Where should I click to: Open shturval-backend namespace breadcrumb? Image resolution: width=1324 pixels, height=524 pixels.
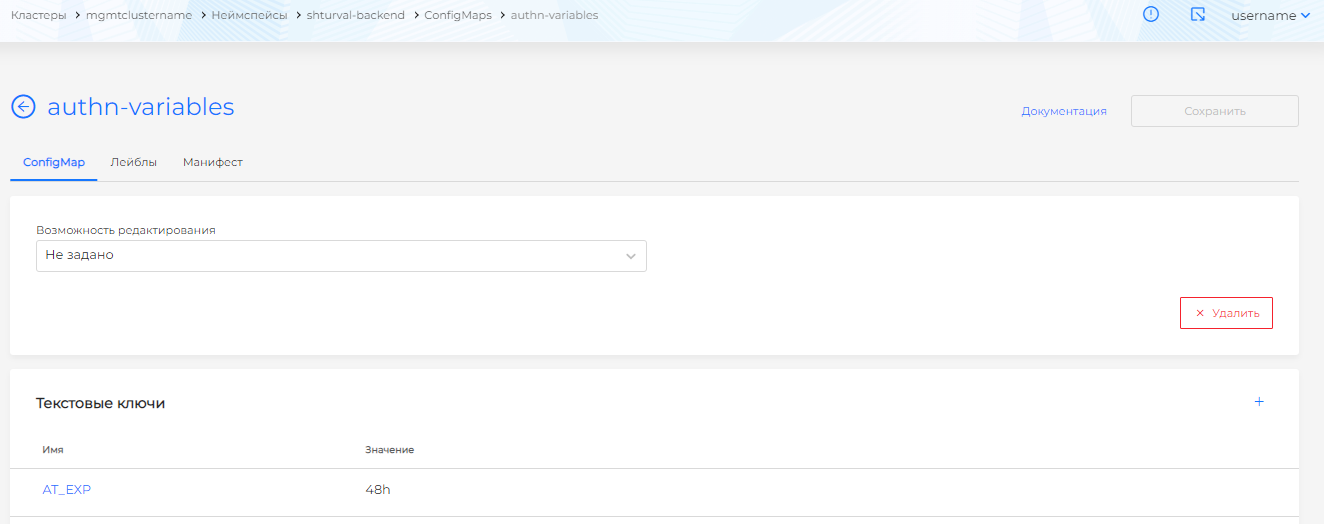pyautogui.click(x=356, y=16)
